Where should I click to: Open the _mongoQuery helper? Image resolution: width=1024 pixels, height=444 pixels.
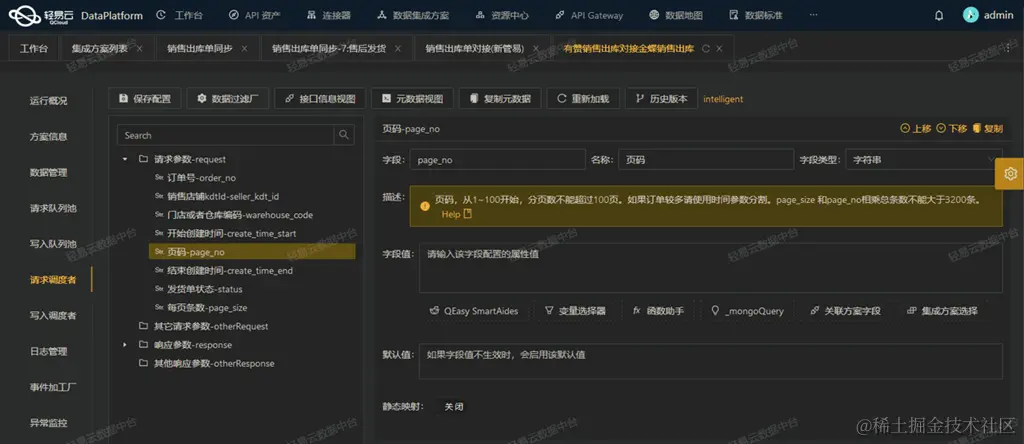[747, 311]
